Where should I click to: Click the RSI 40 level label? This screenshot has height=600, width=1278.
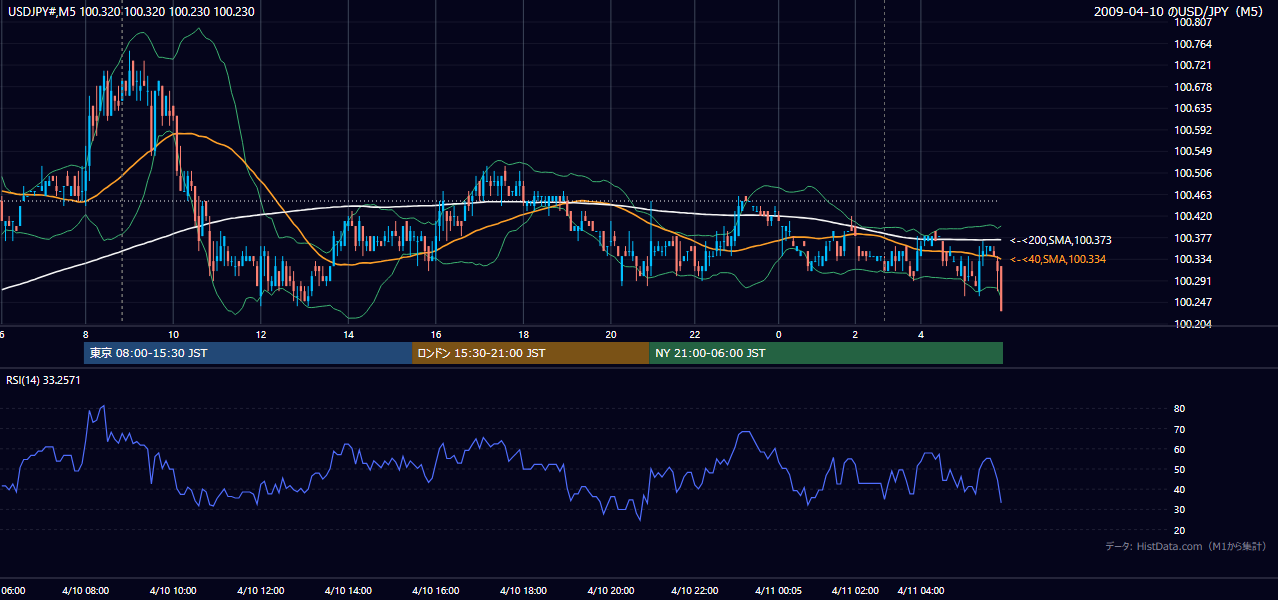(x=1179, y=489)
